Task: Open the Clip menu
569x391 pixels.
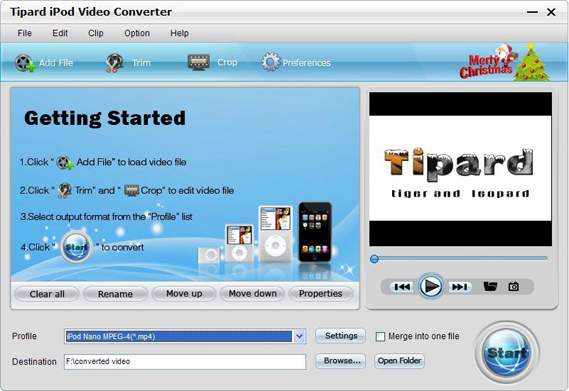Action: [96, 33]
